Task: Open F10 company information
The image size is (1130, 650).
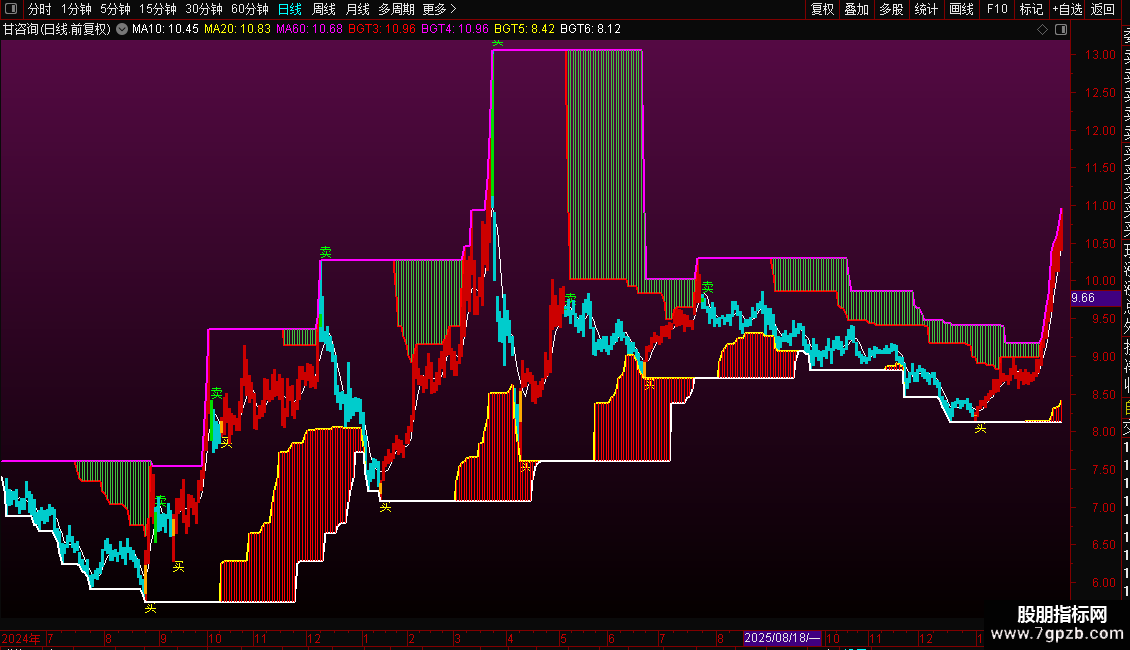Action: coord(997,9)
